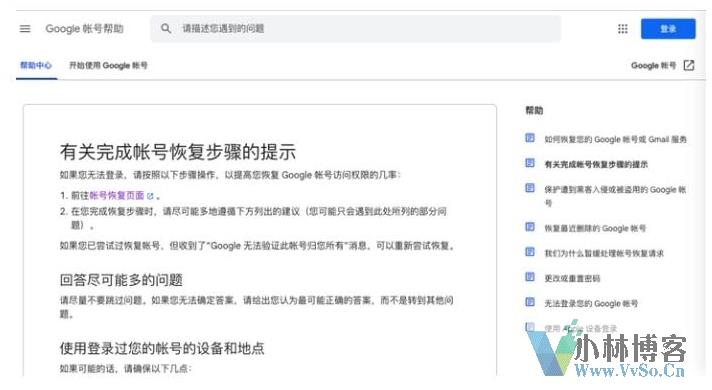Open the hamburger main menu
This screenshot has height=390, width=712.
tap(25, 29)
